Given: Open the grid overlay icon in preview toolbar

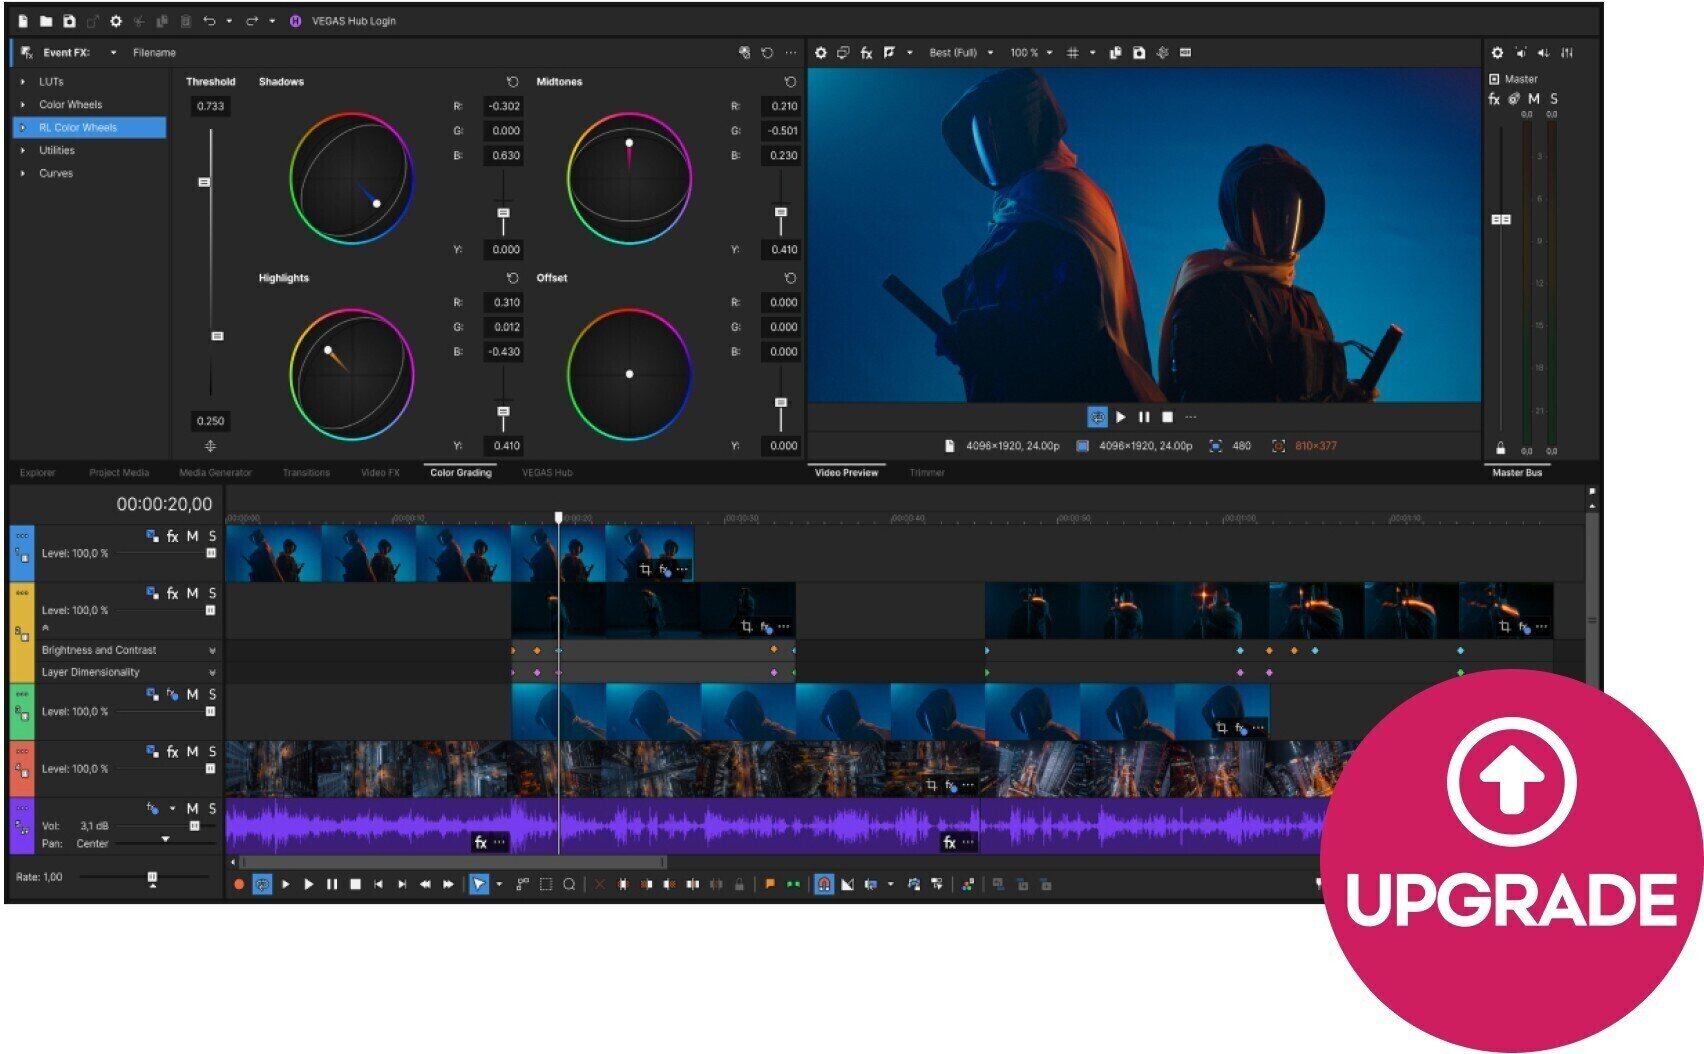Looking at the screenshot, I should click(x=1073, y=53).
